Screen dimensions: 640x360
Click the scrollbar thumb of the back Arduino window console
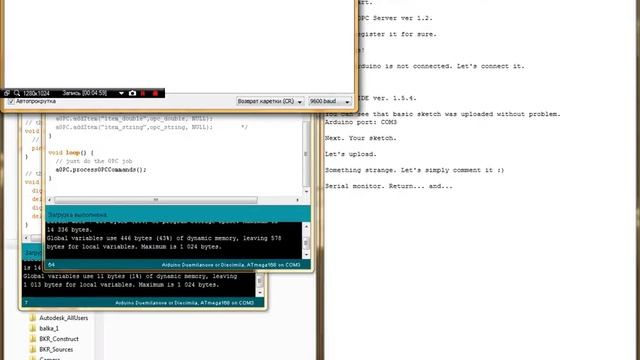(260, 281)
